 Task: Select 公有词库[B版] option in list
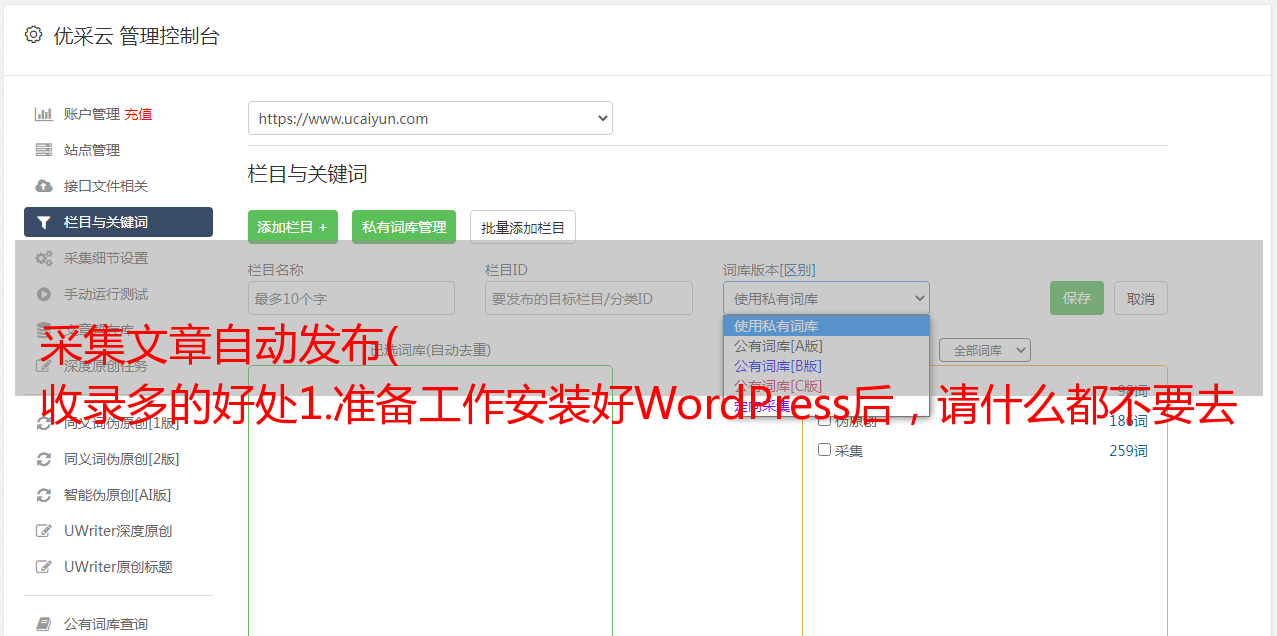click(x=778, y=366)
